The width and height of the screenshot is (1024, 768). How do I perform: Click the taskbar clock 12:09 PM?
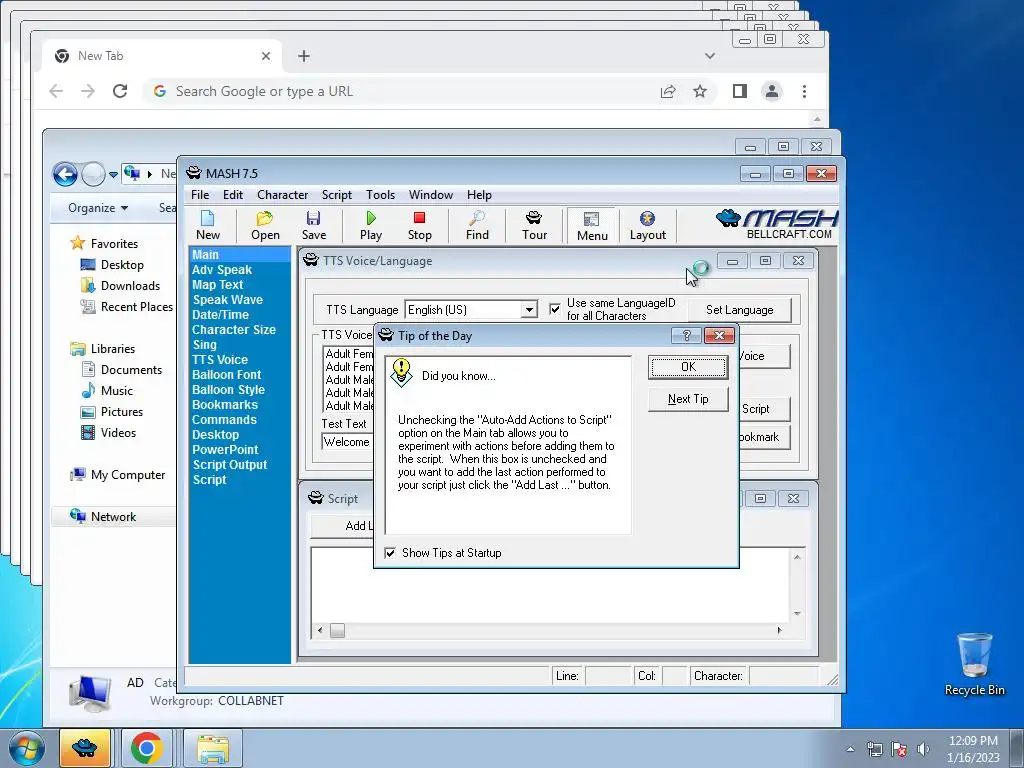click(x=972, y=741)
